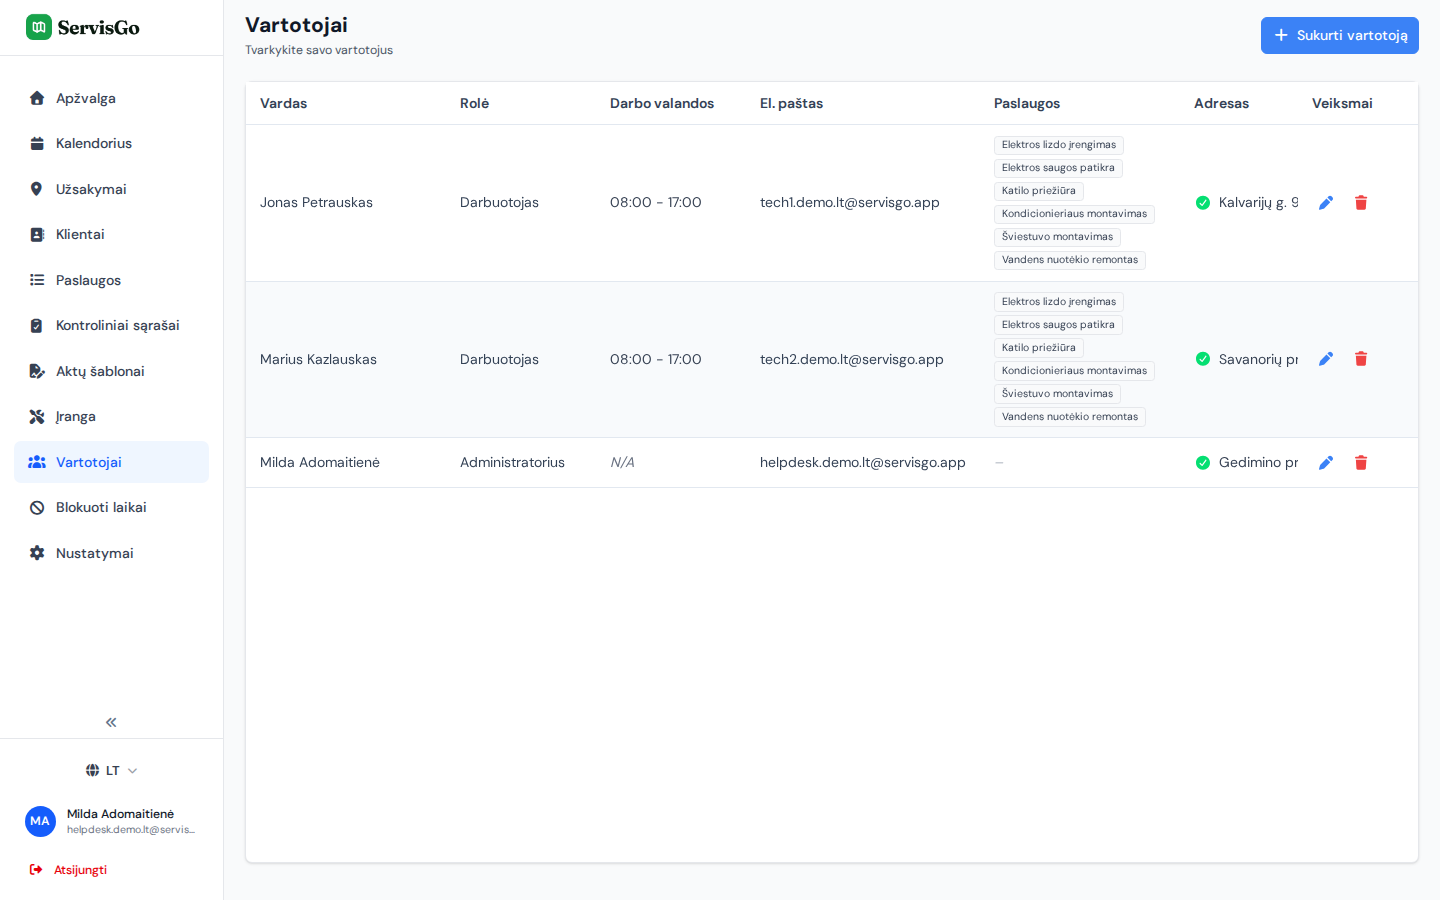Open the LT language dropdown

pos(111,771)
